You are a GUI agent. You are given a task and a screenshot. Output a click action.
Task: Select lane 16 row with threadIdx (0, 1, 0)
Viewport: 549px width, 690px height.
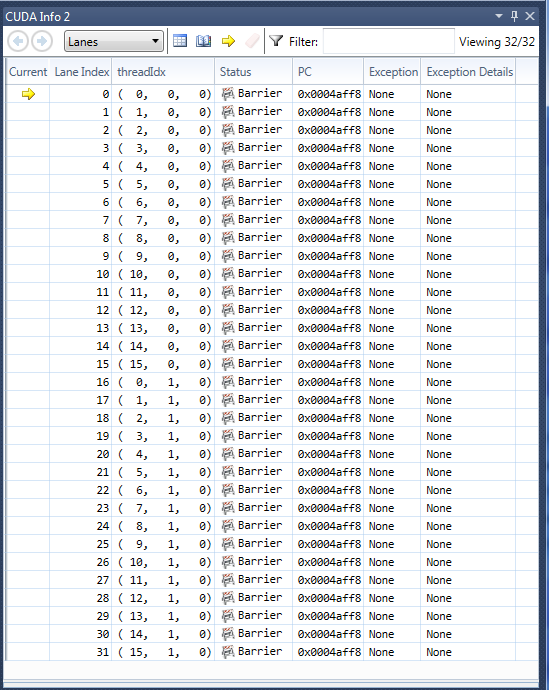point(272,382)
